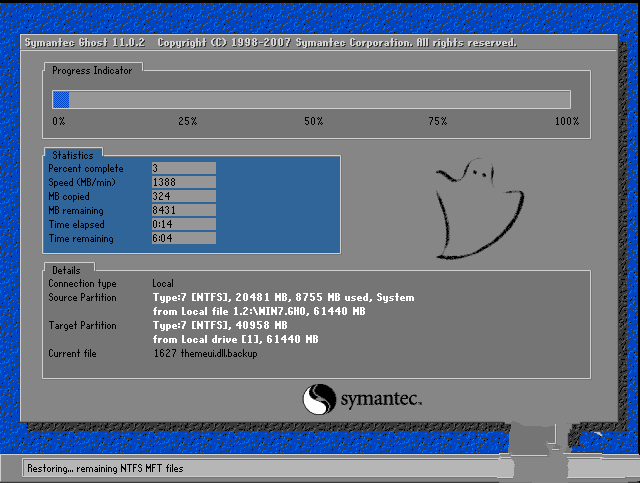Click the MB remaining value 8431

pyautogui.click(x=183, y=210)
